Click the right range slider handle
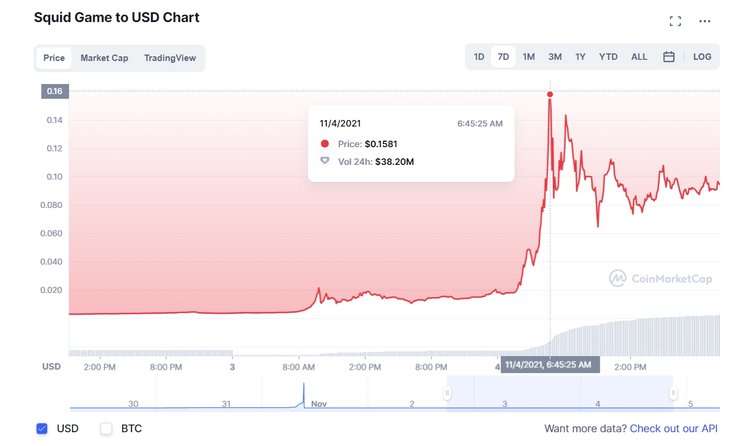 pos(673,393)
